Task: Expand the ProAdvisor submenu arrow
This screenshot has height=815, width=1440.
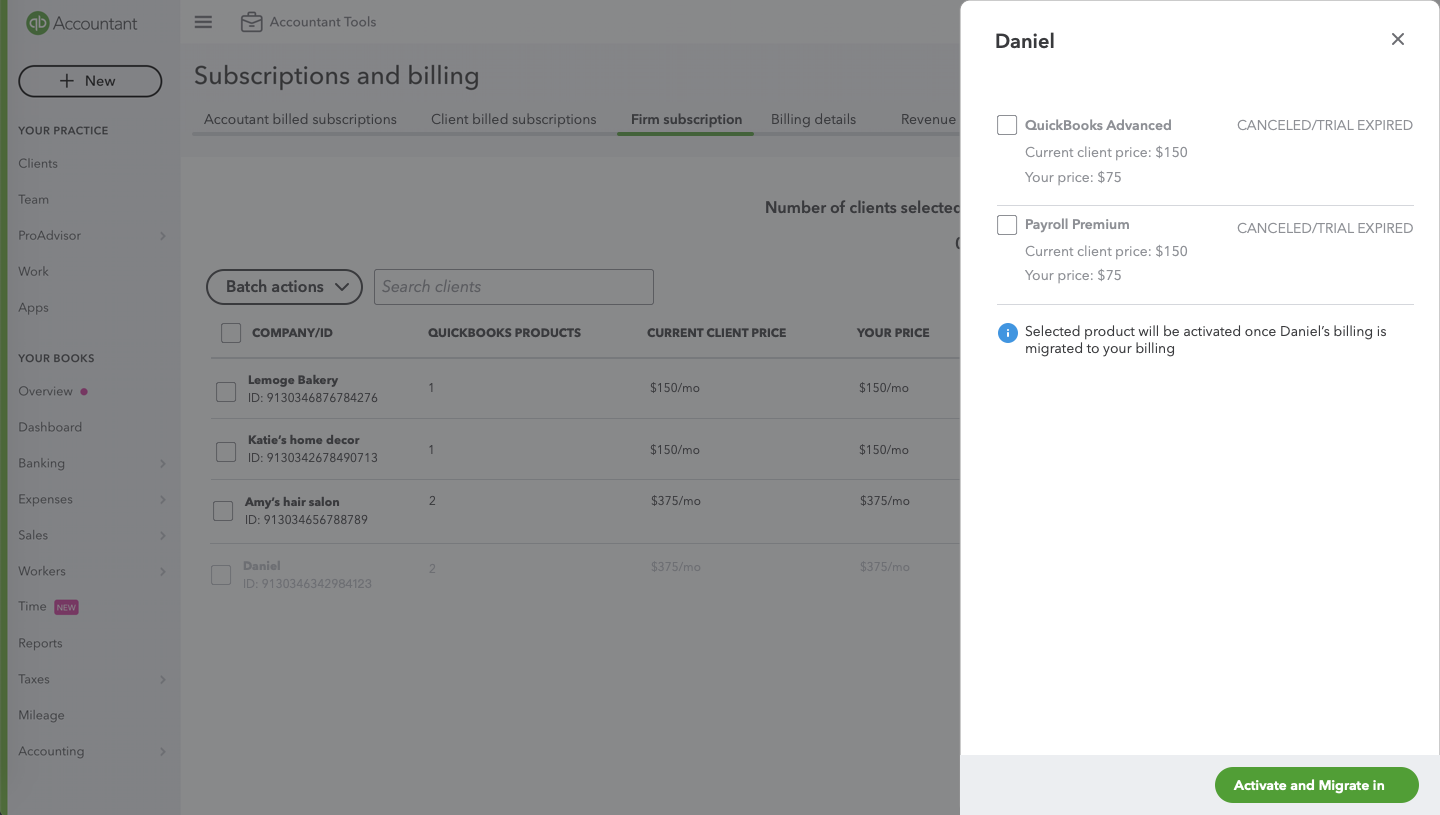Action: tap(162, 236)
